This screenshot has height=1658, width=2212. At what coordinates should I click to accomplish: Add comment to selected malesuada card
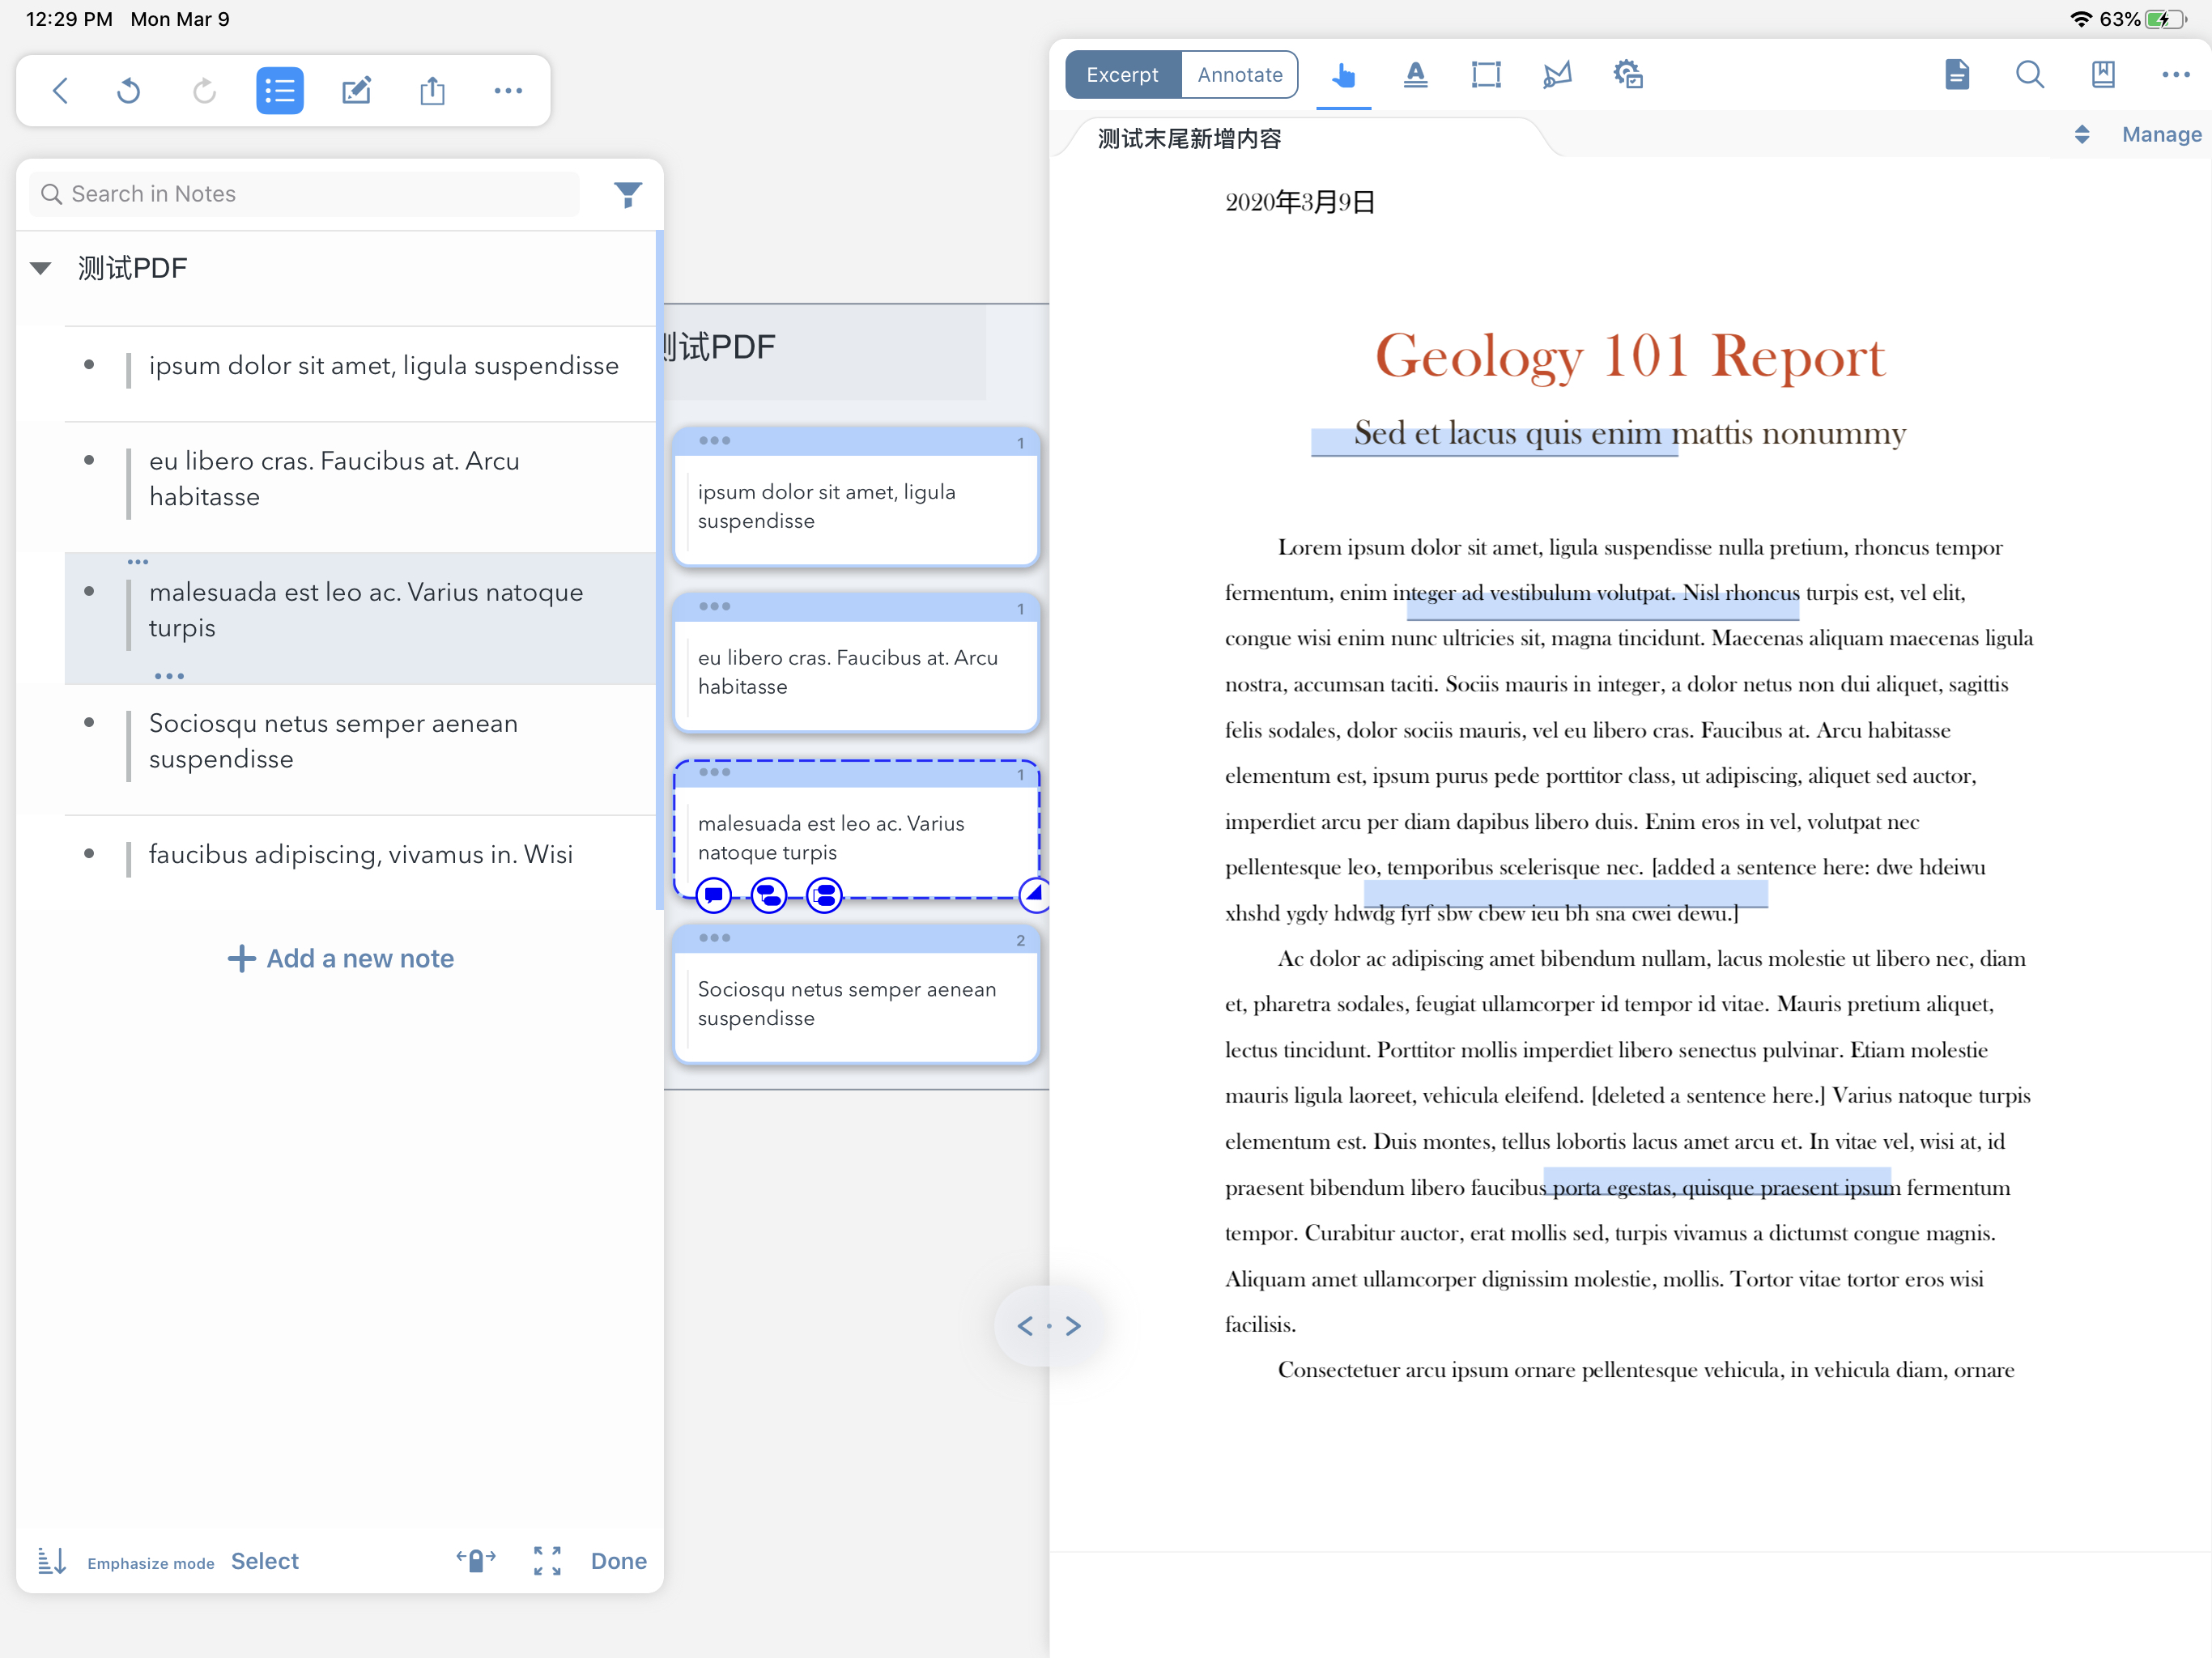point(713,895)
